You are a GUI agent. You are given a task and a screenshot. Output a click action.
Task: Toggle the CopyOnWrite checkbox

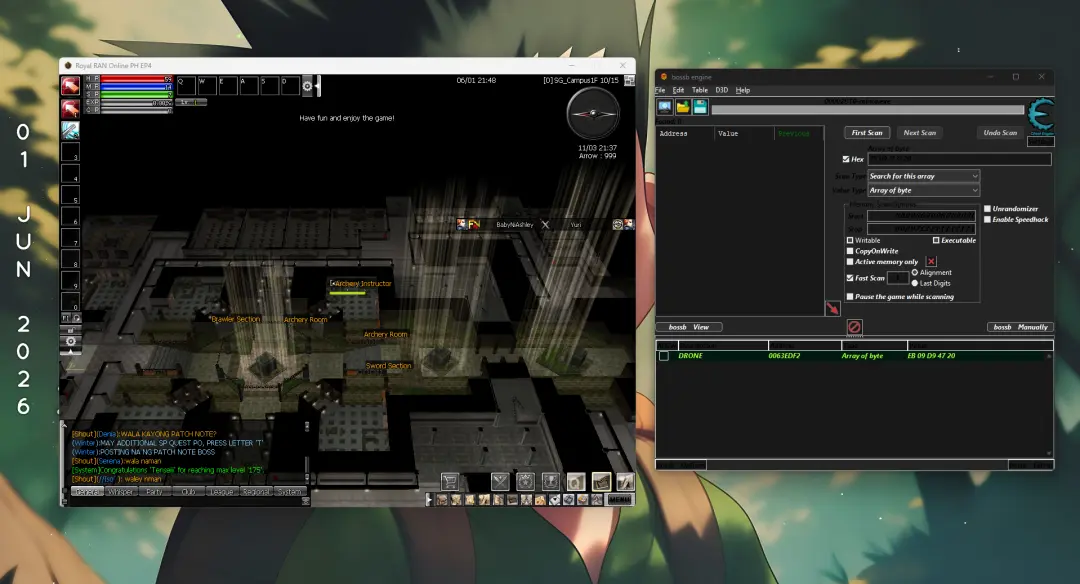(850, 251)
